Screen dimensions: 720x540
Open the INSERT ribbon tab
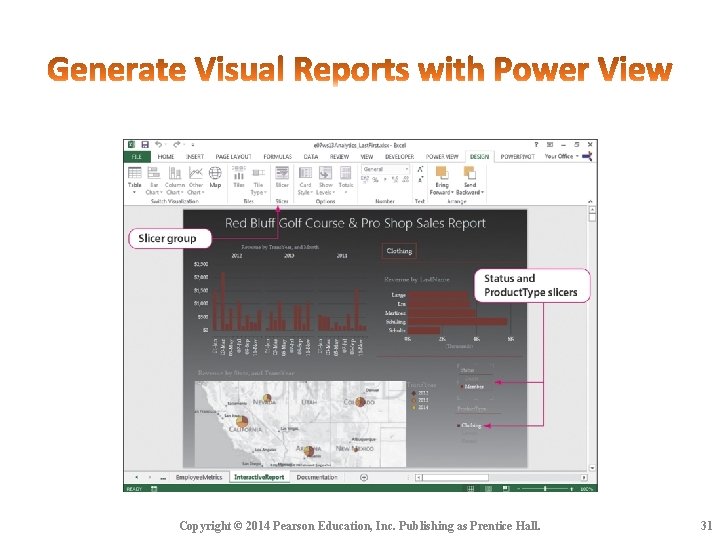point(195,157)
